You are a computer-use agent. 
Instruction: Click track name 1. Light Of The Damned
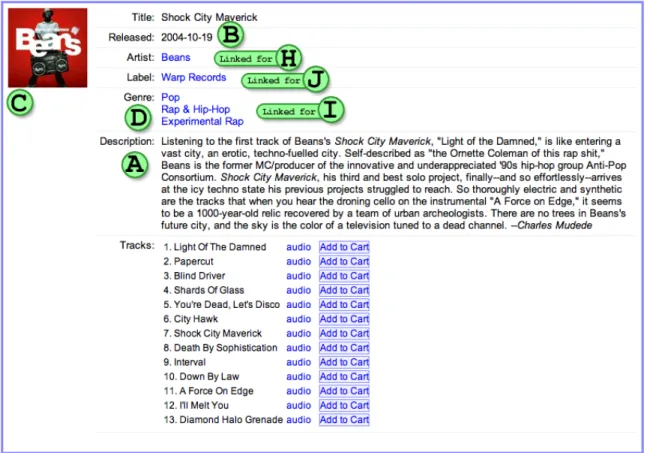215,247
